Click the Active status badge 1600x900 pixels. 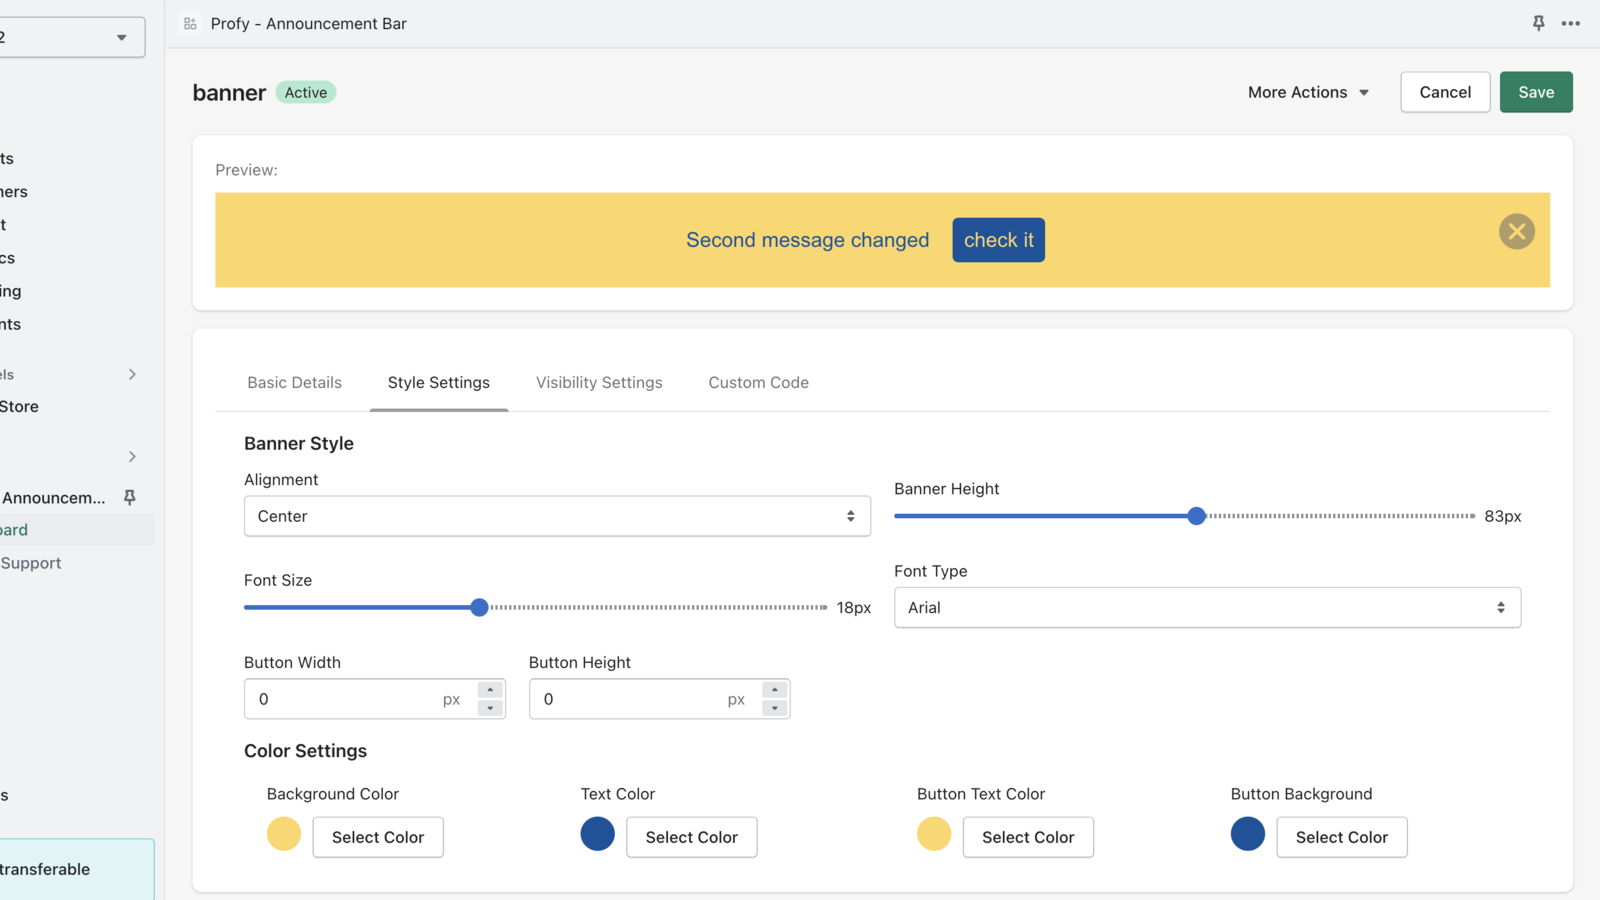coord(306,92)
